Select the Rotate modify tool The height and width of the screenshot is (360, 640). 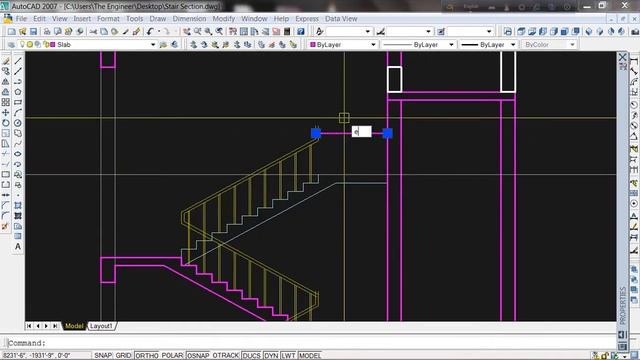click(6, 123)
